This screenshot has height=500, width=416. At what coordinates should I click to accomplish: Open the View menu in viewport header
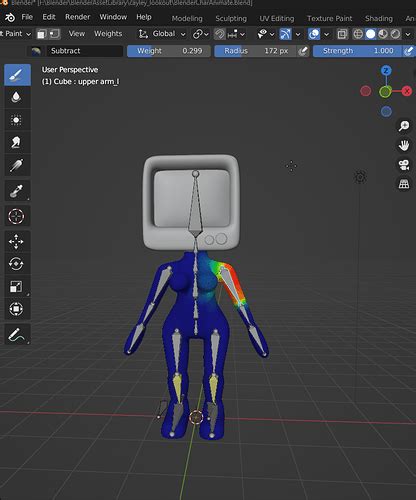click(77, 34)
